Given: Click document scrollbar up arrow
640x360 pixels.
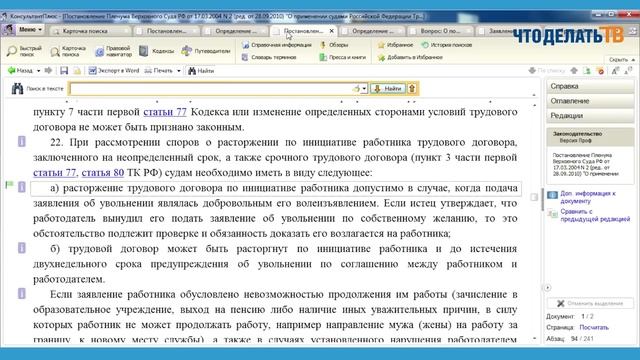Looking at the screenshot, I should 535,105.
